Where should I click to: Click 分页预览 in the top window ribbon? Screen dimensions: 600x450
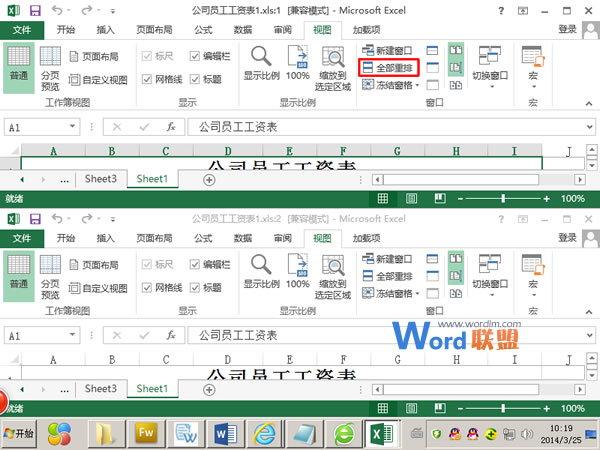click(x=49, y=67)
